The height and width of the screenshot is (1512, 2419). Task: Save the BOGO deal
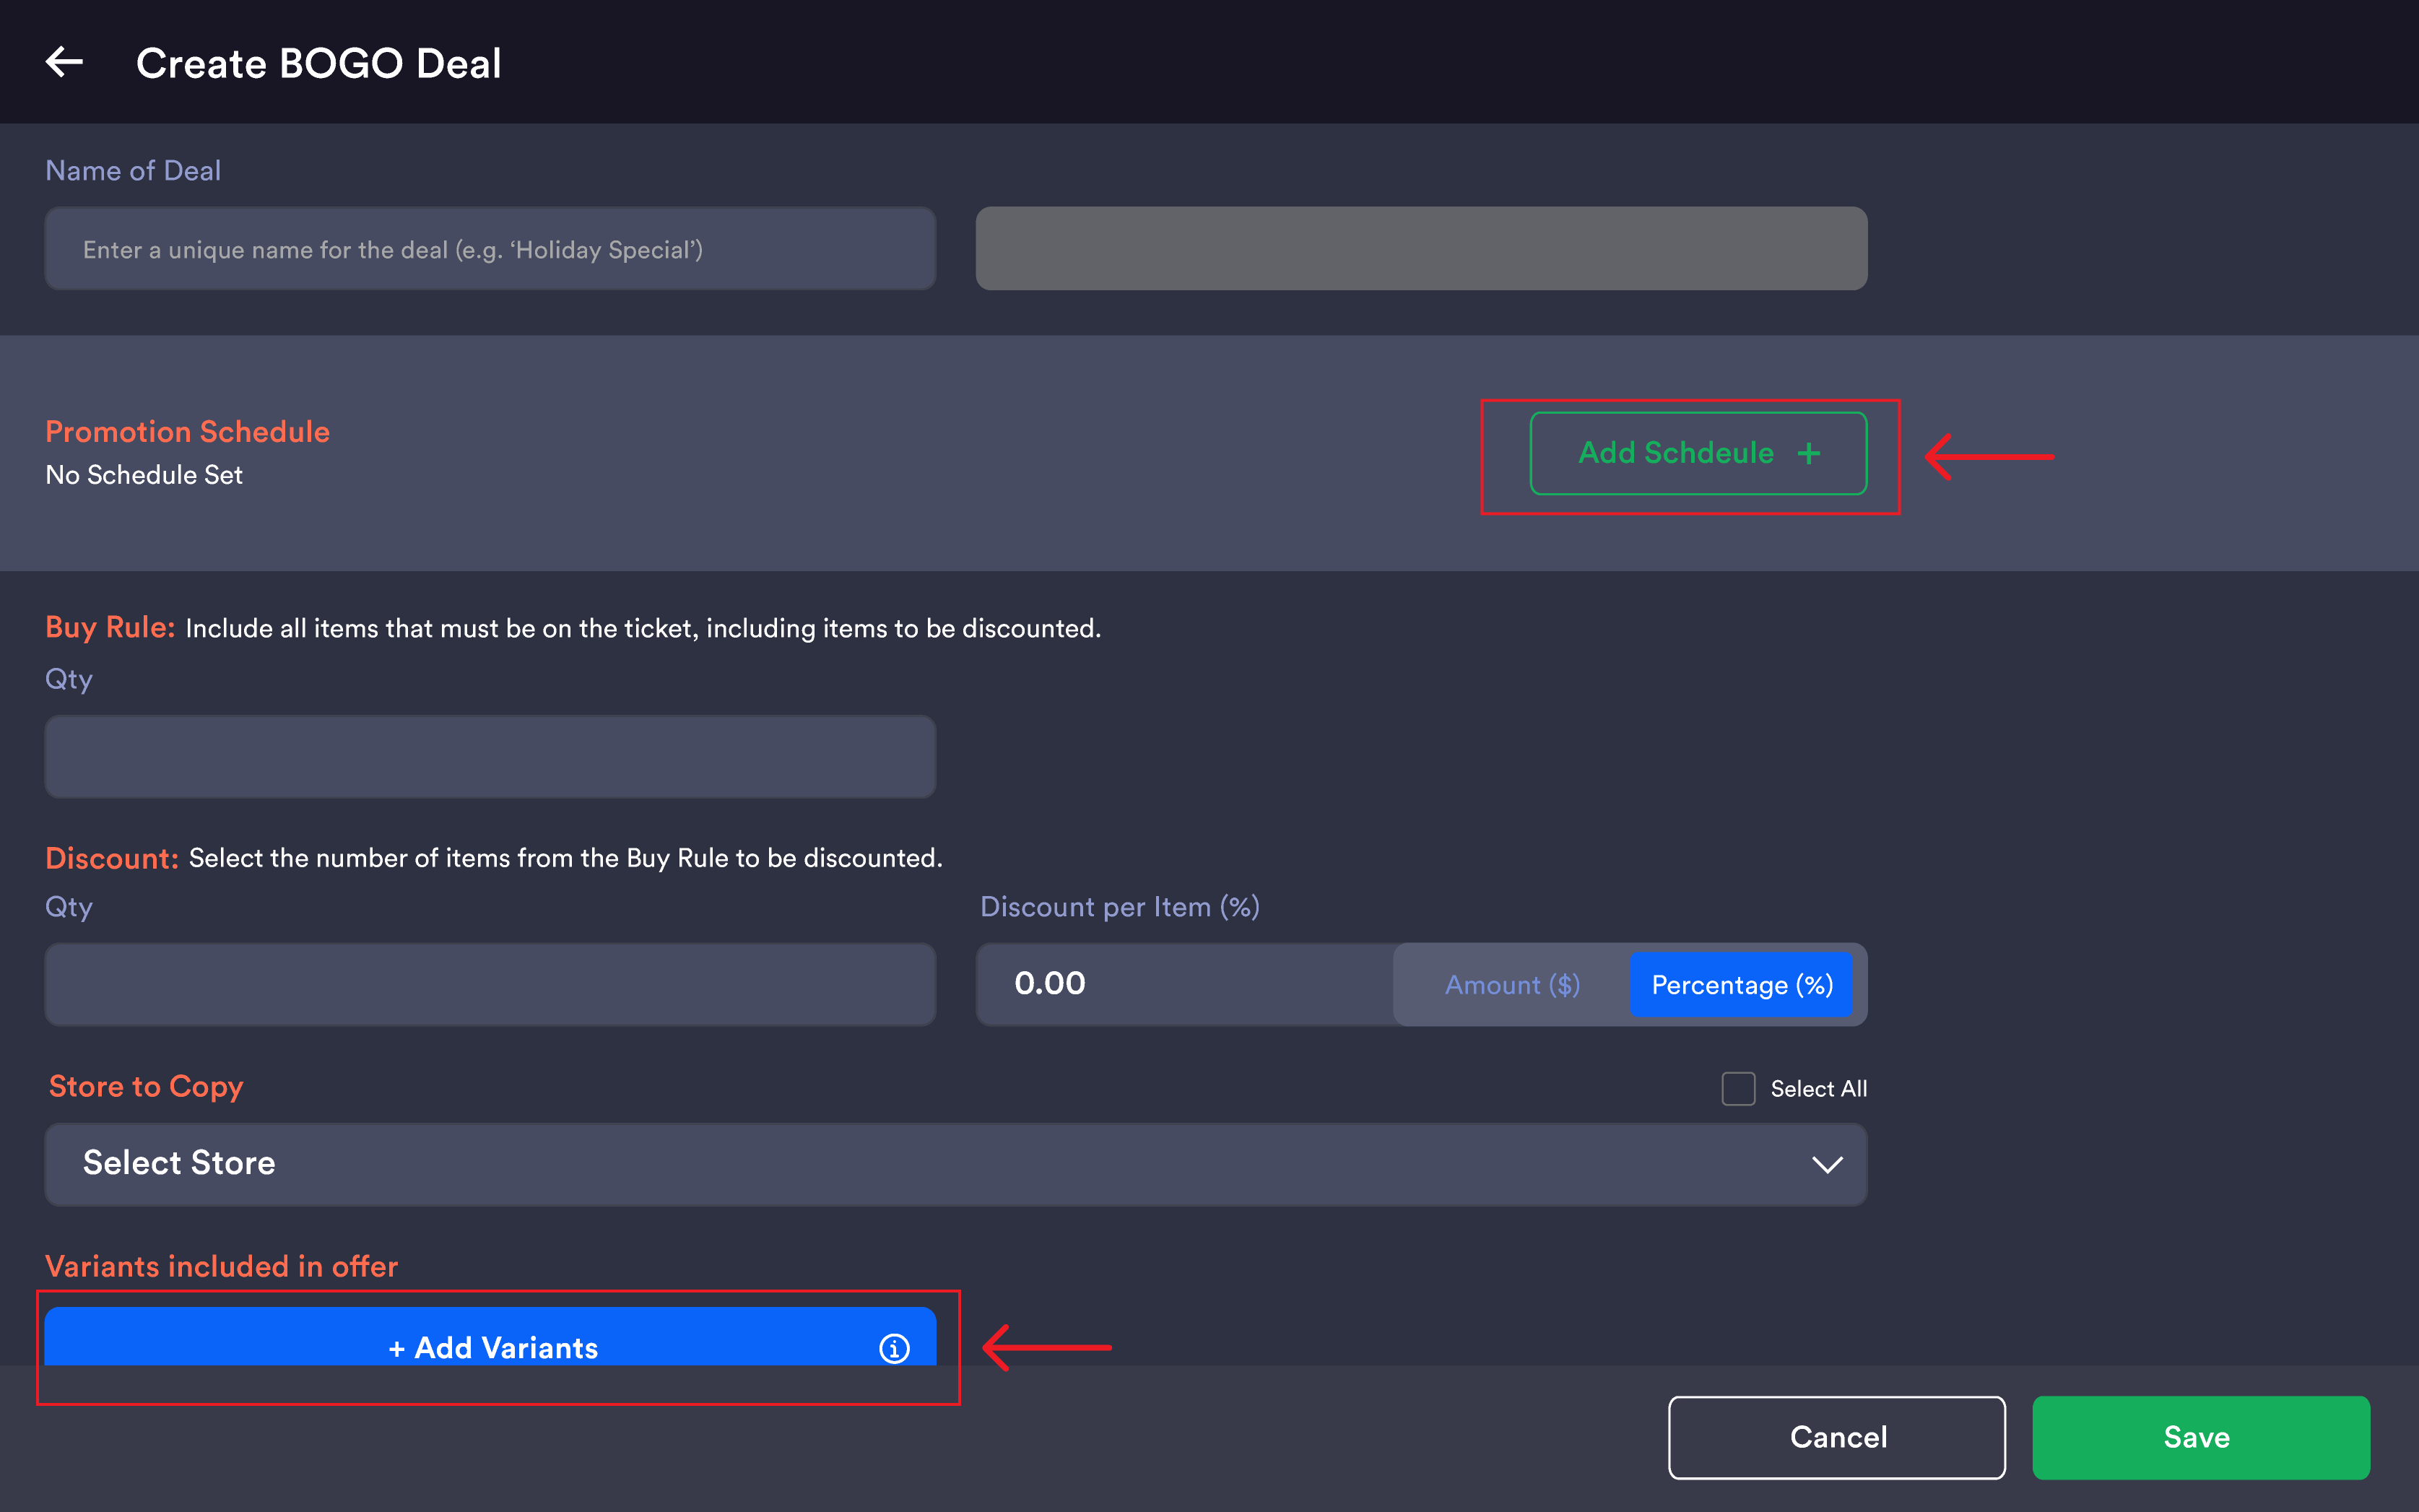2200,1437
